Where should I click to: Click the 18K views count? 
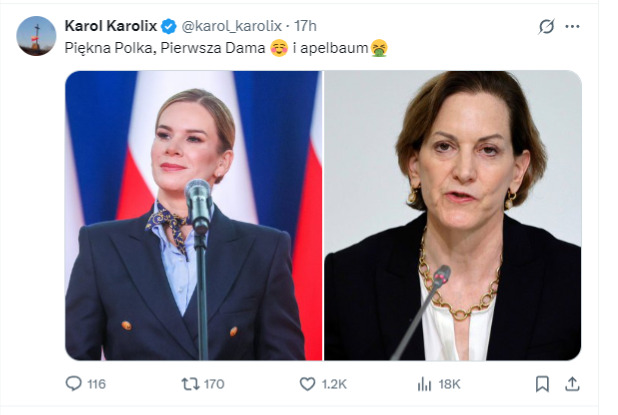448,383
